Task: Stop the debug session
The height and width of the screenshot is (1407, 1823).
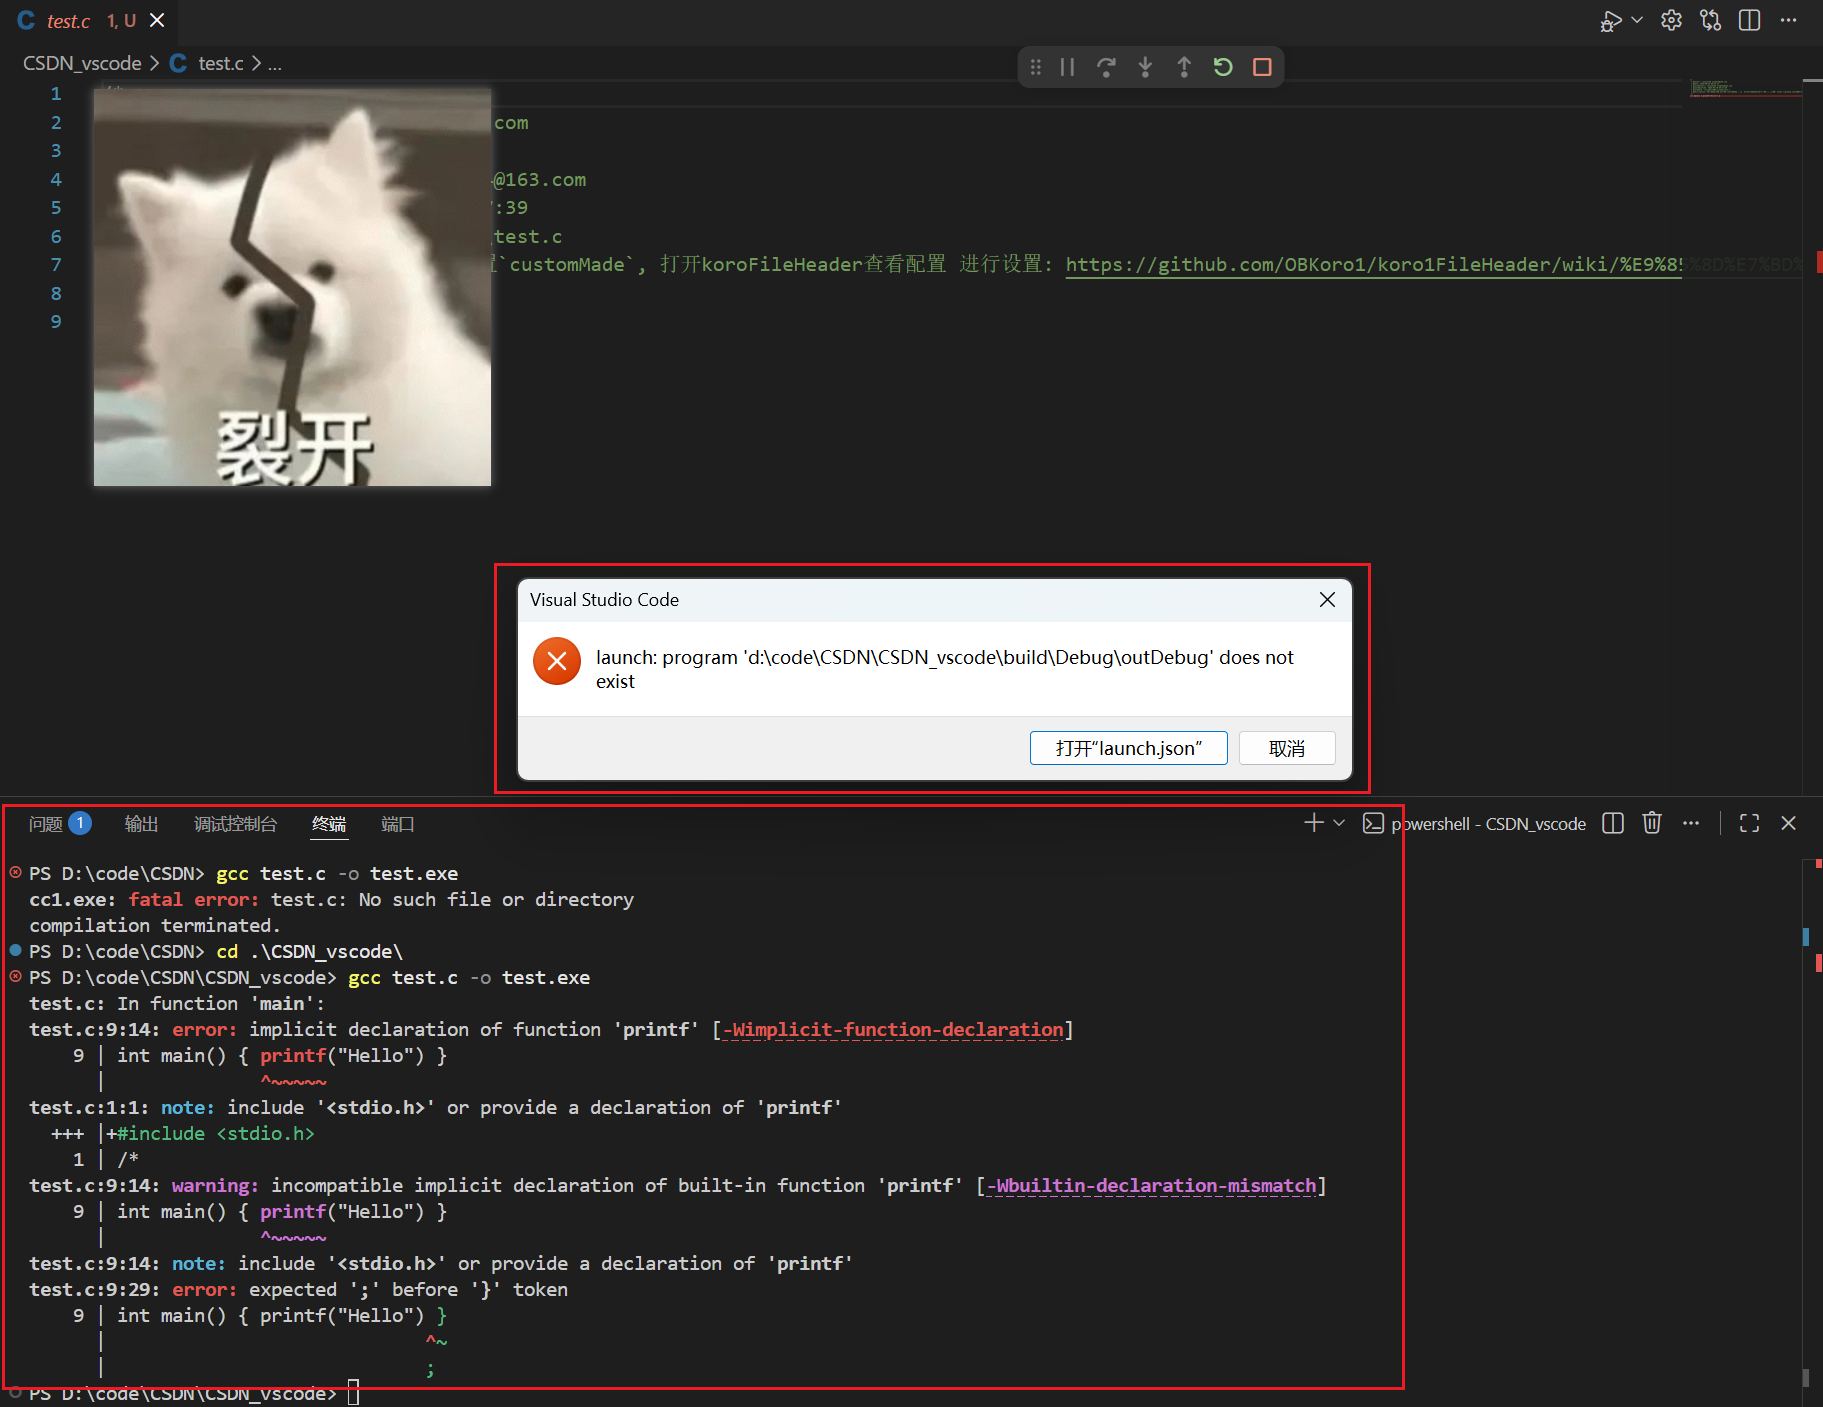Action: [x=1262, y=67]
